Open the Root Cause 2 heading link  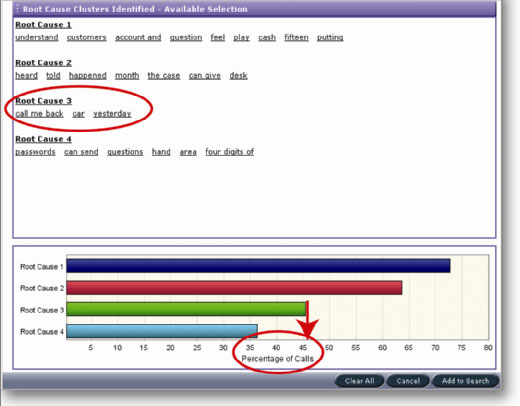(x=43, y=63)
